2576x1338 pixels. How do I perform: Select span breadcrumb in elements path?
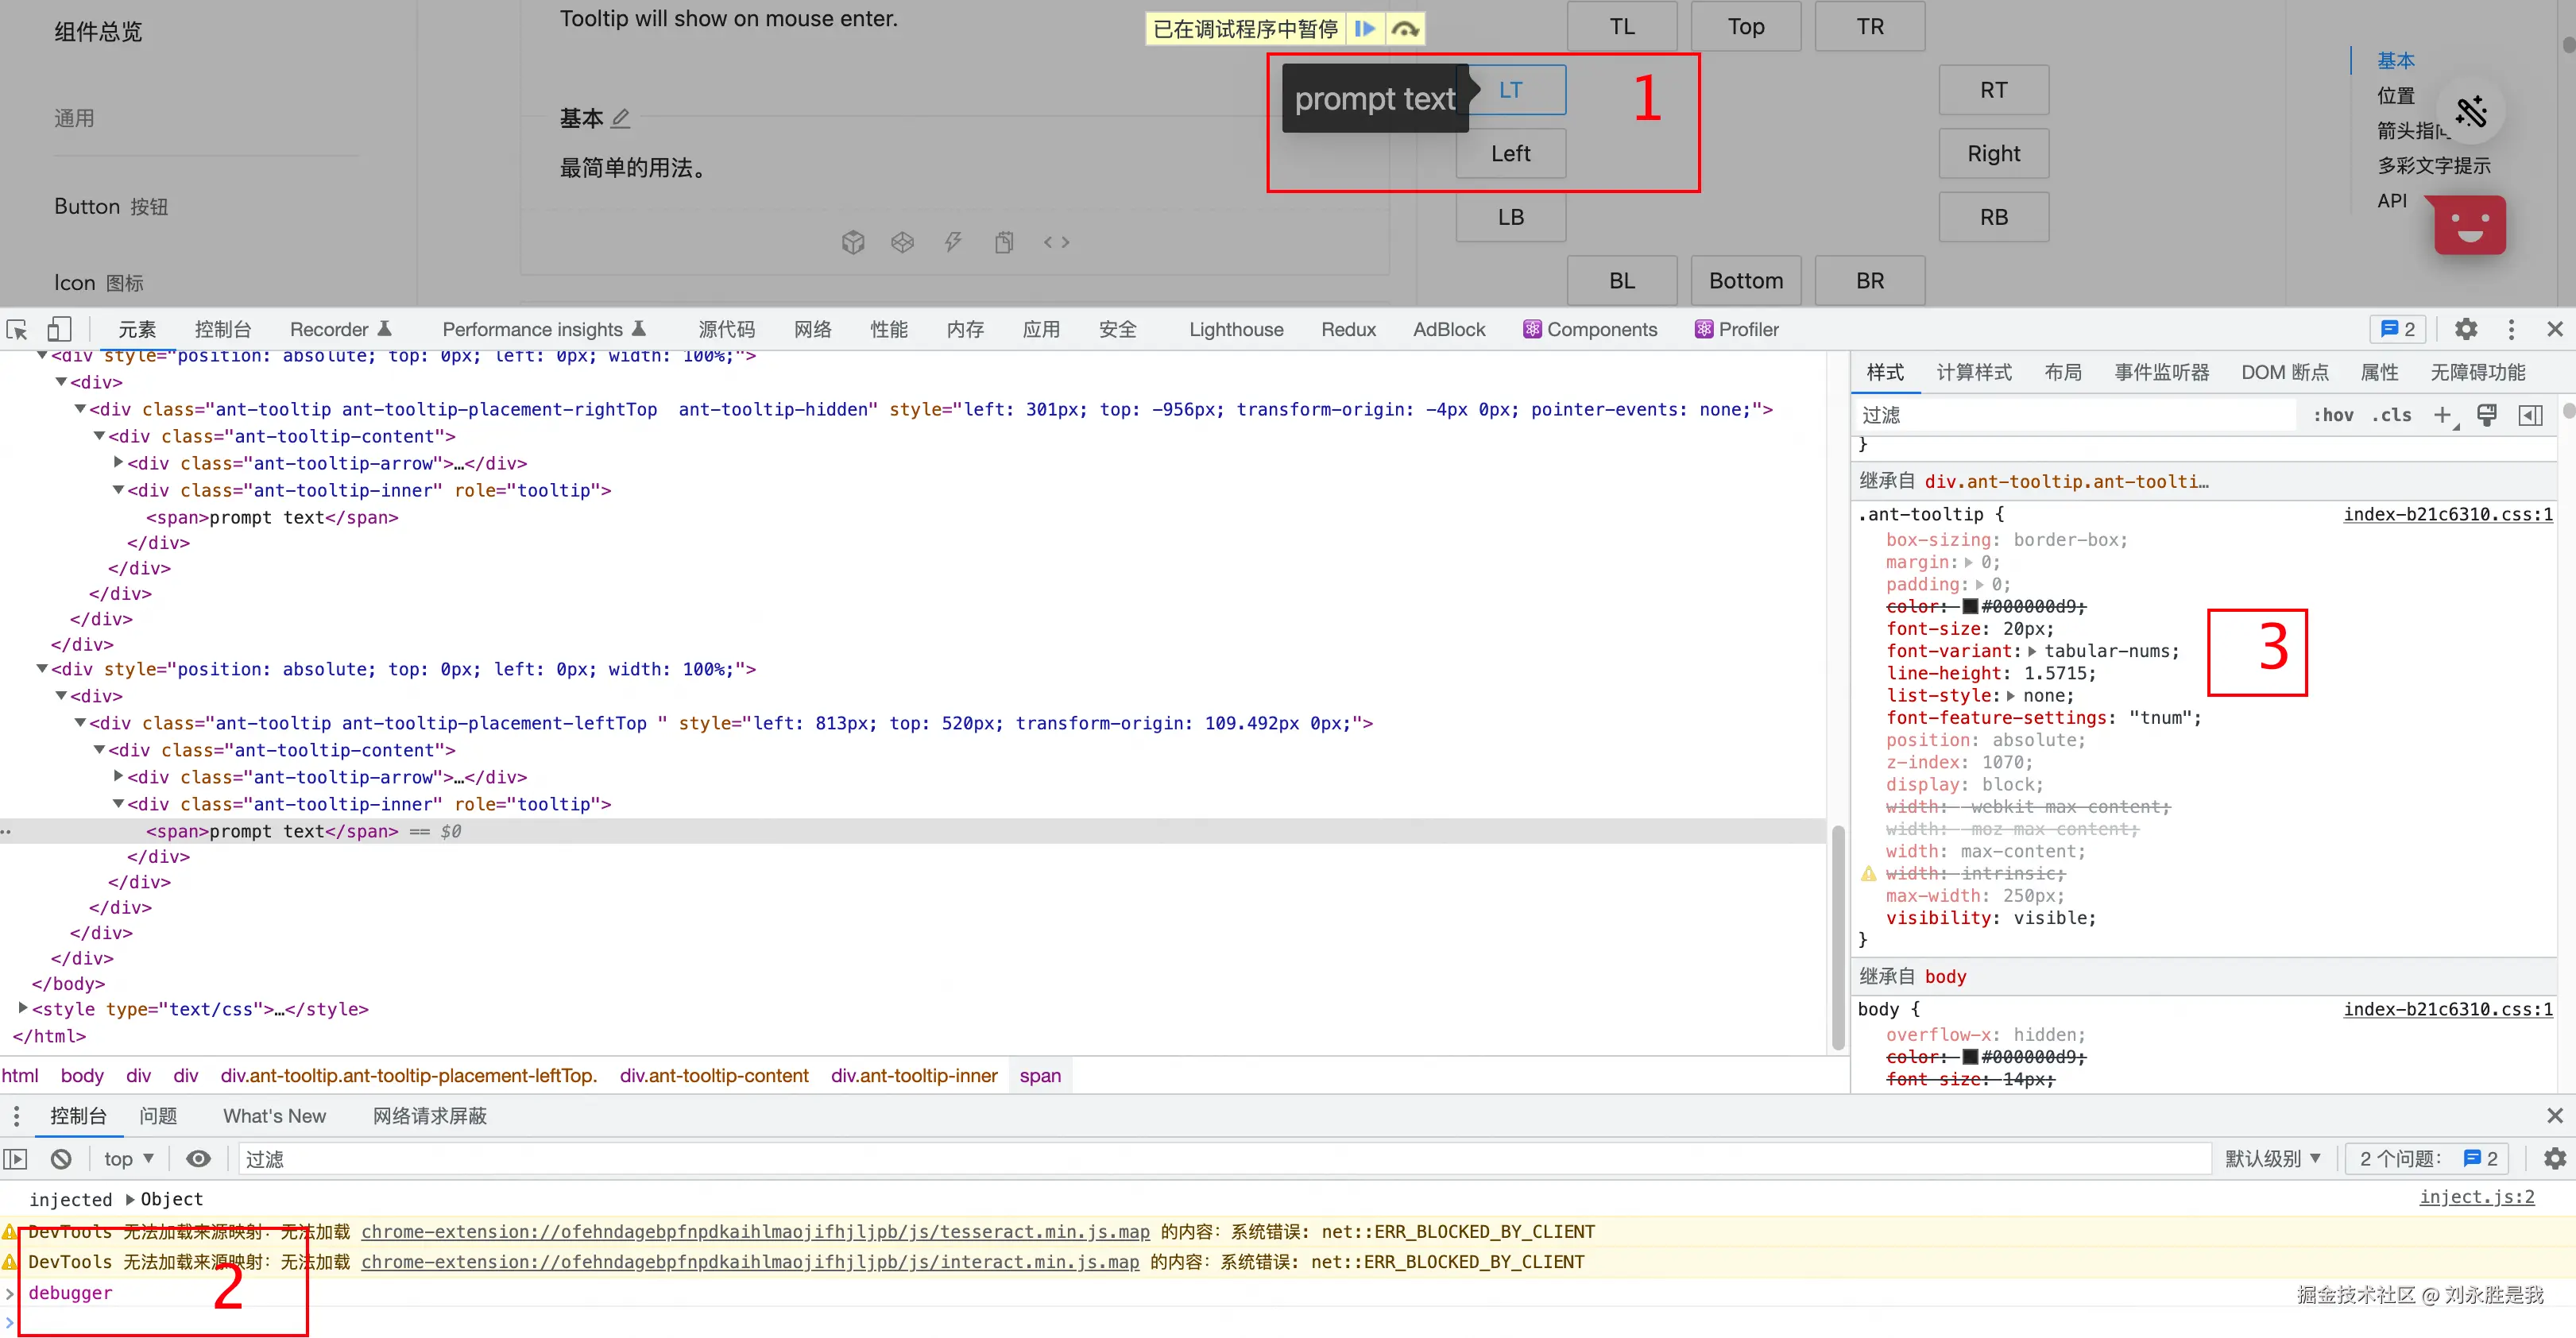1040,1075
